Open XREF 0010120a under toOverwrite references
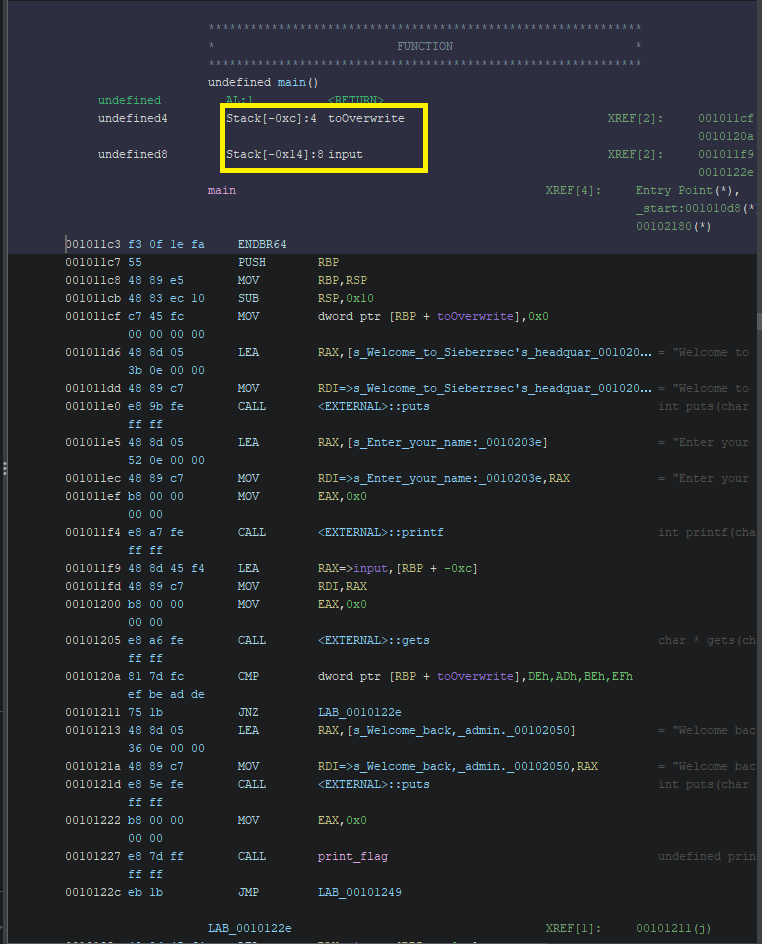This screenshot has height=944, width=762. [x=725, y=136]
